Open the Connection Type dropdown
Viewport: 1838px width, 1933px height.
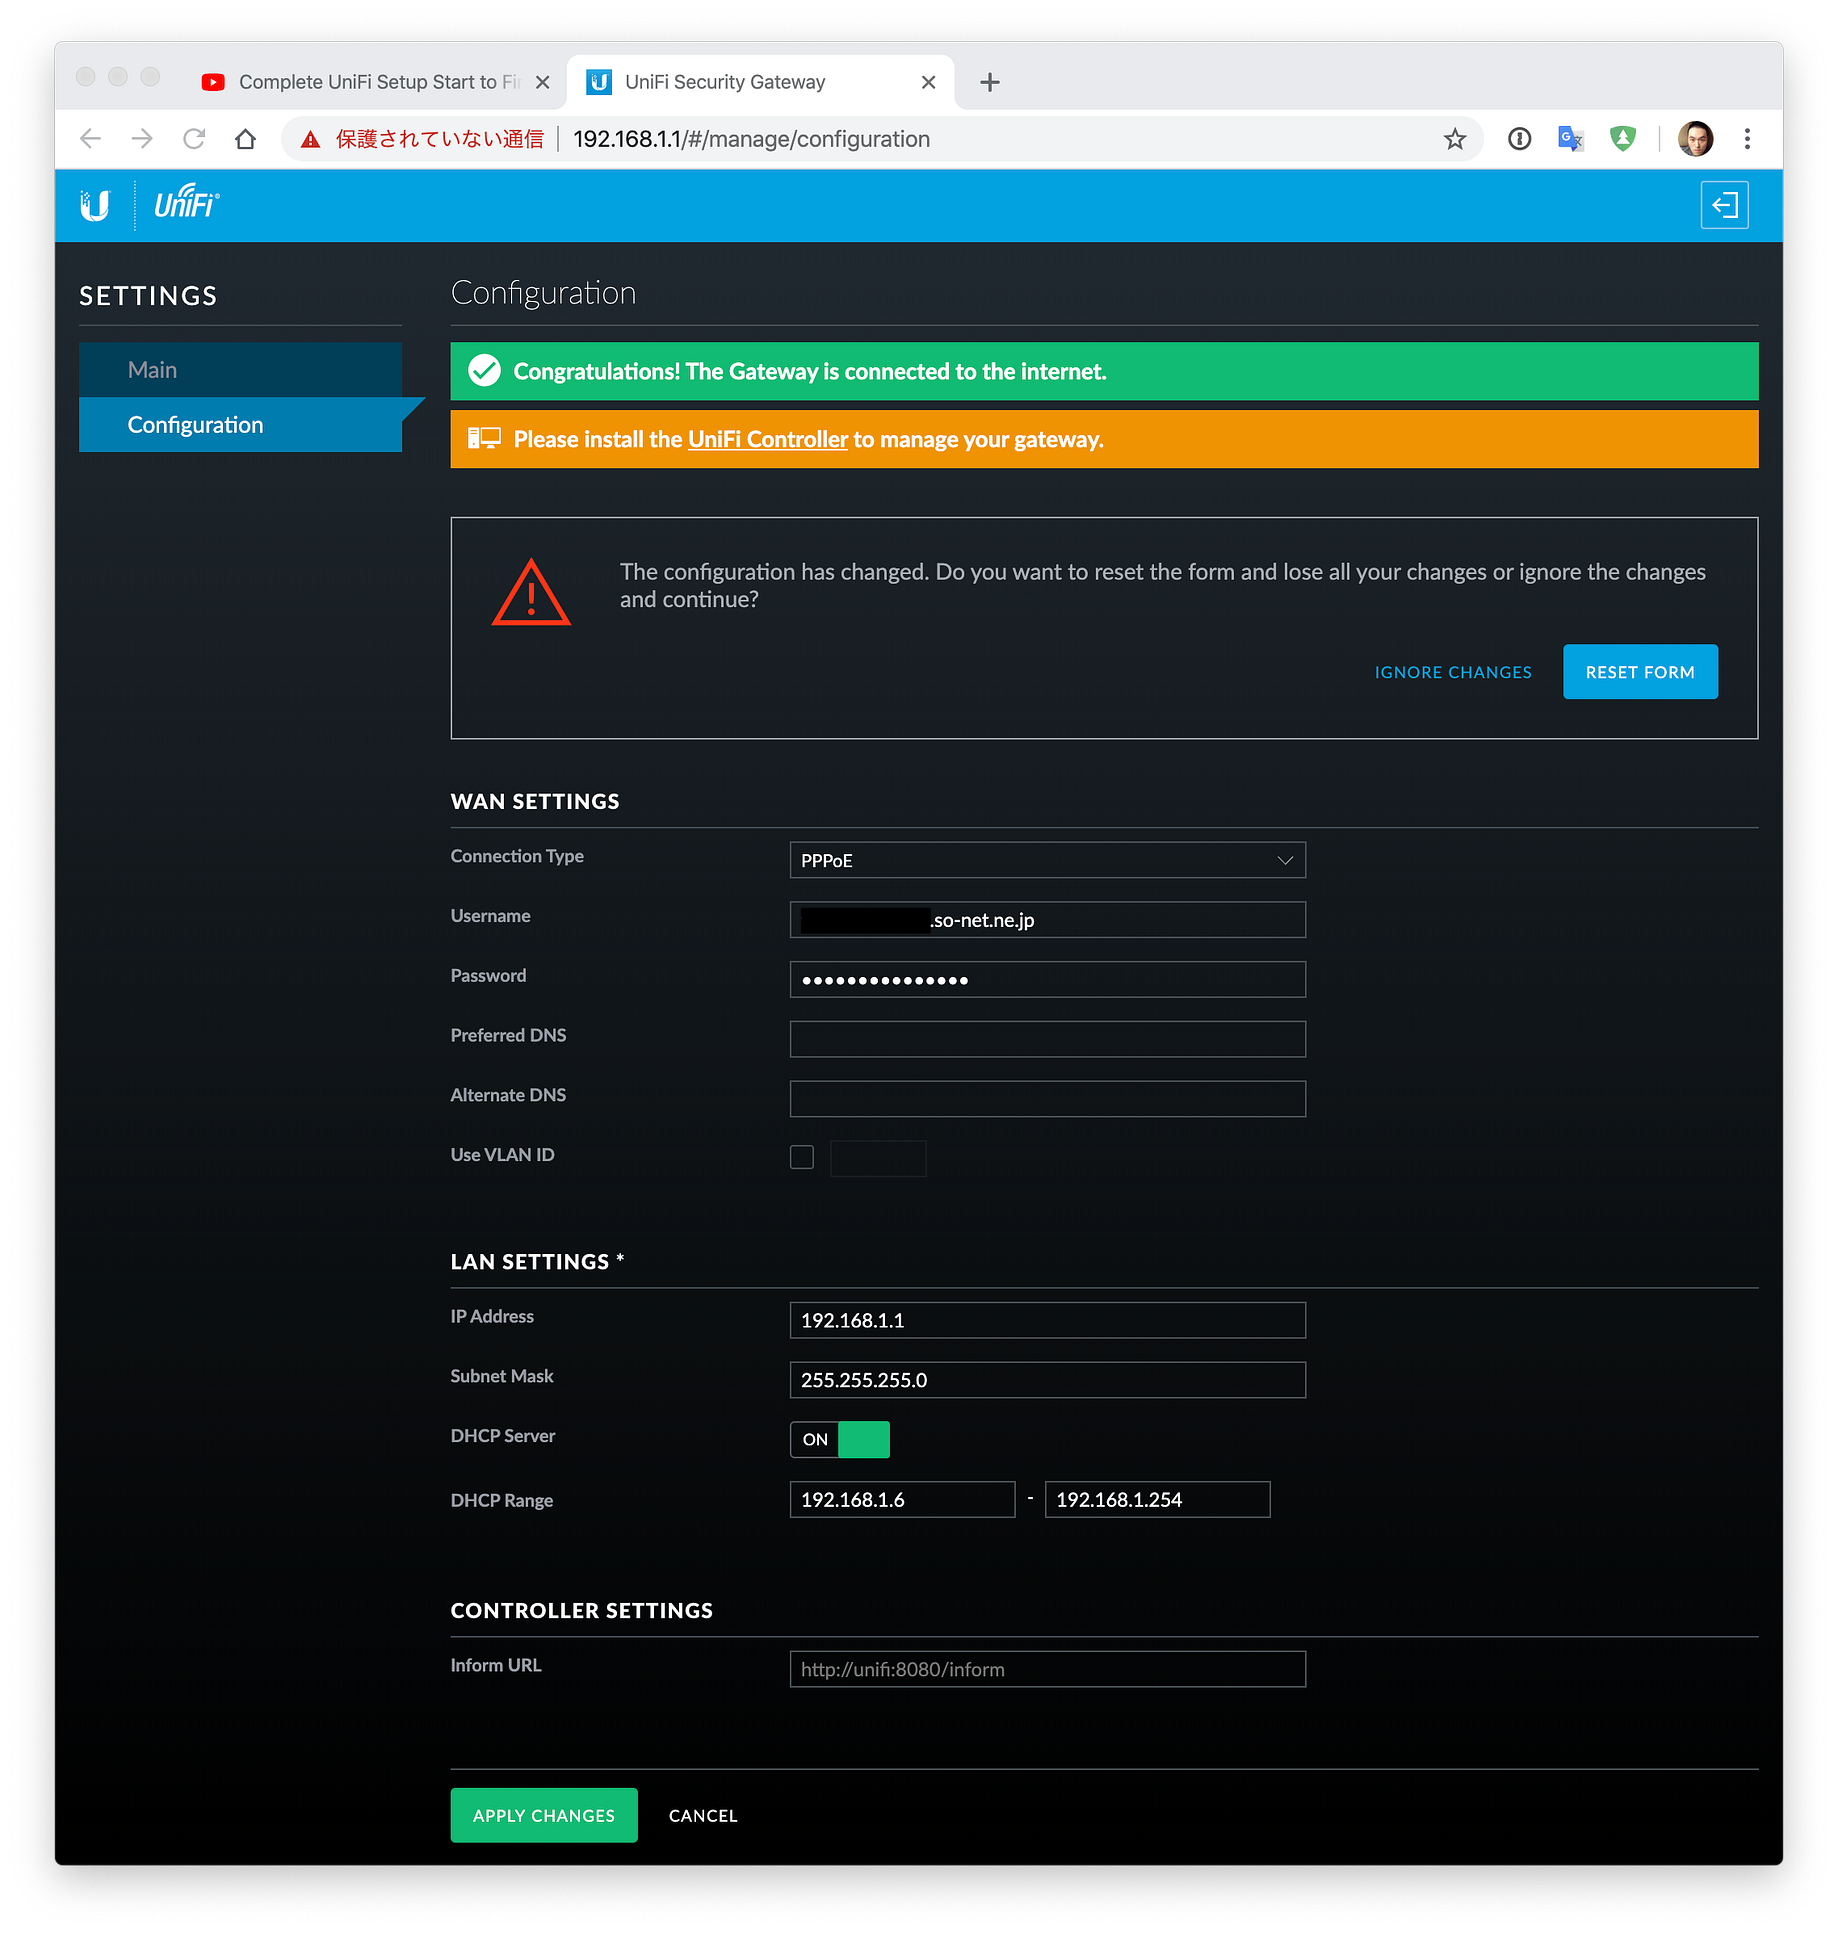click(x=1048, y=860)
